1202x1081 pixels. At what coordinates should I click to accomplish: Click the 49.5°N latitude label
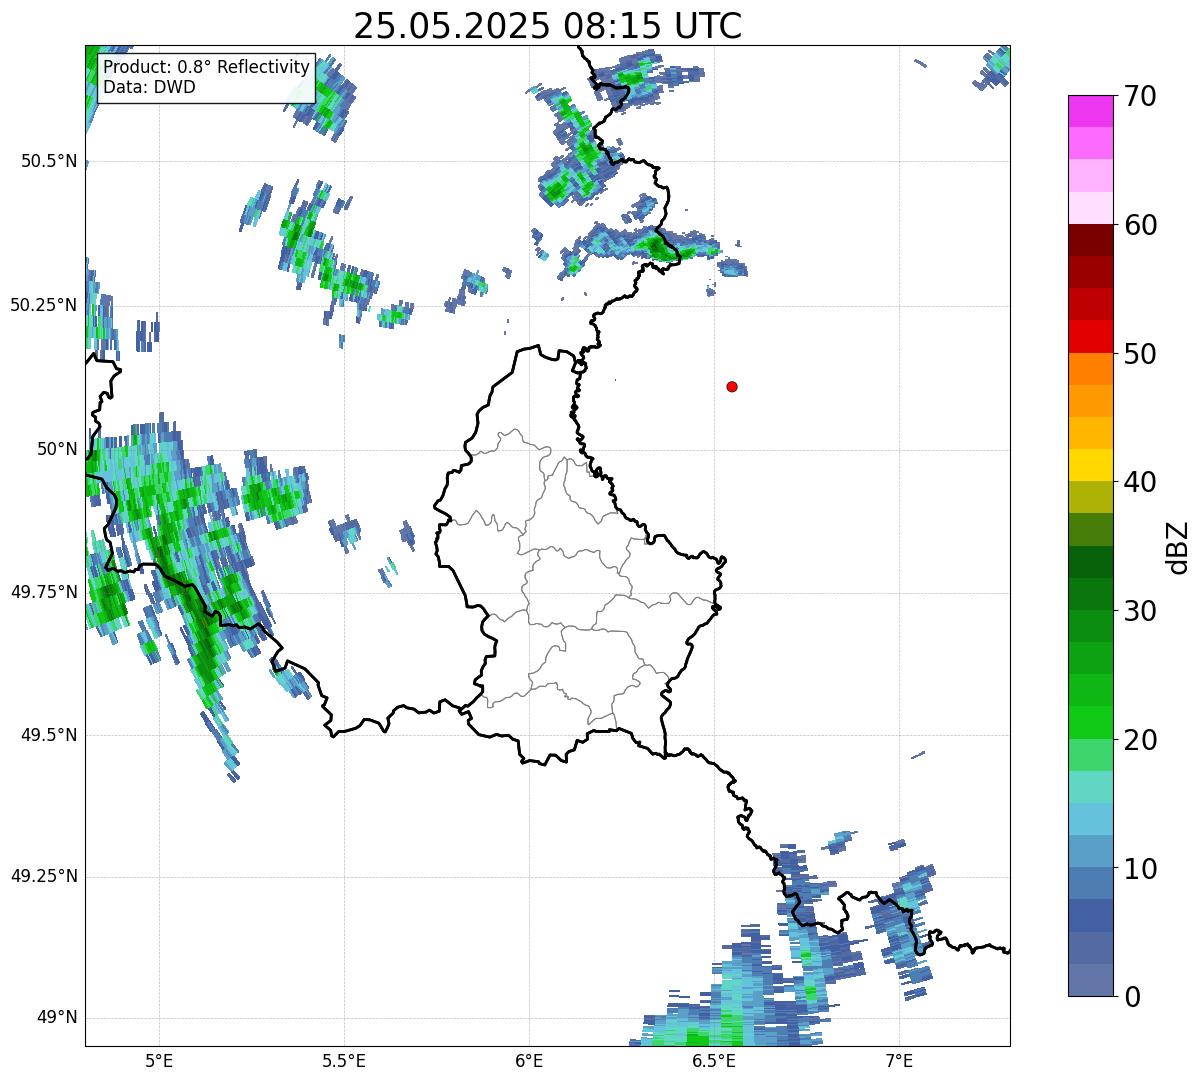tap(48, 735)
